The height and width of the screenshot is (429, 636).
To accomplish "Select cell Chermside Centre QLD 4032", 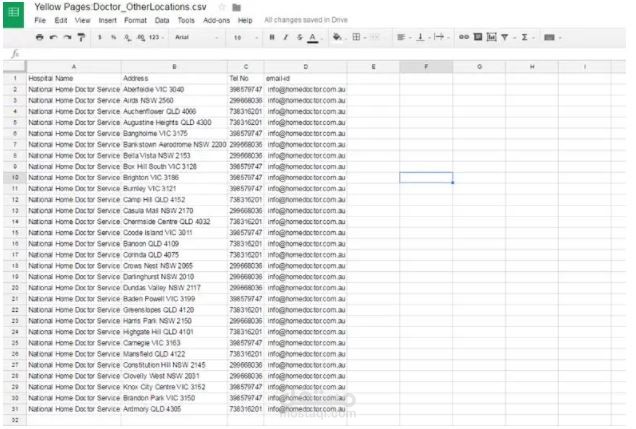I will 174,222.
